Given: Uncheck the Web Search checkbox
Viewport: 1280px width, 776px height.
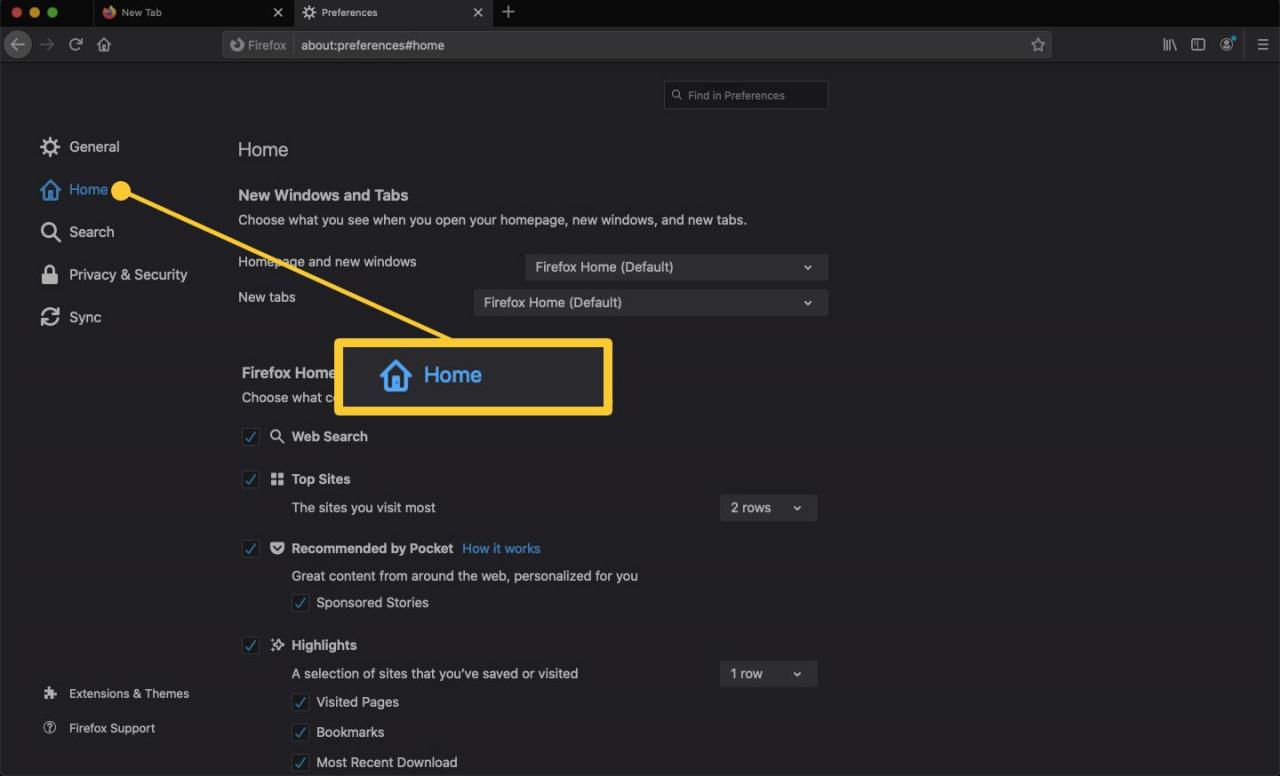Looking at the screenshot, I should click(x=250, y=436).
